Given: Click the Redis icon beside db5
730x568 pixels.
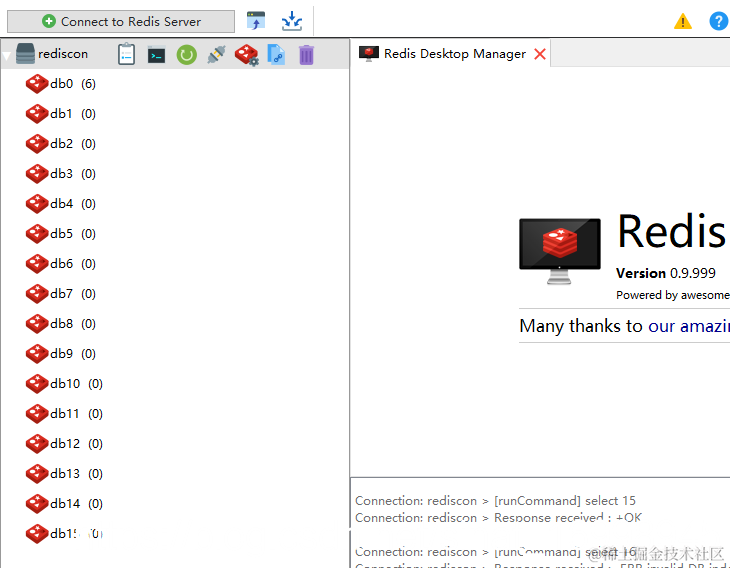Looking at the screenshot, I should pyautogui.click(x=37, y=234).
